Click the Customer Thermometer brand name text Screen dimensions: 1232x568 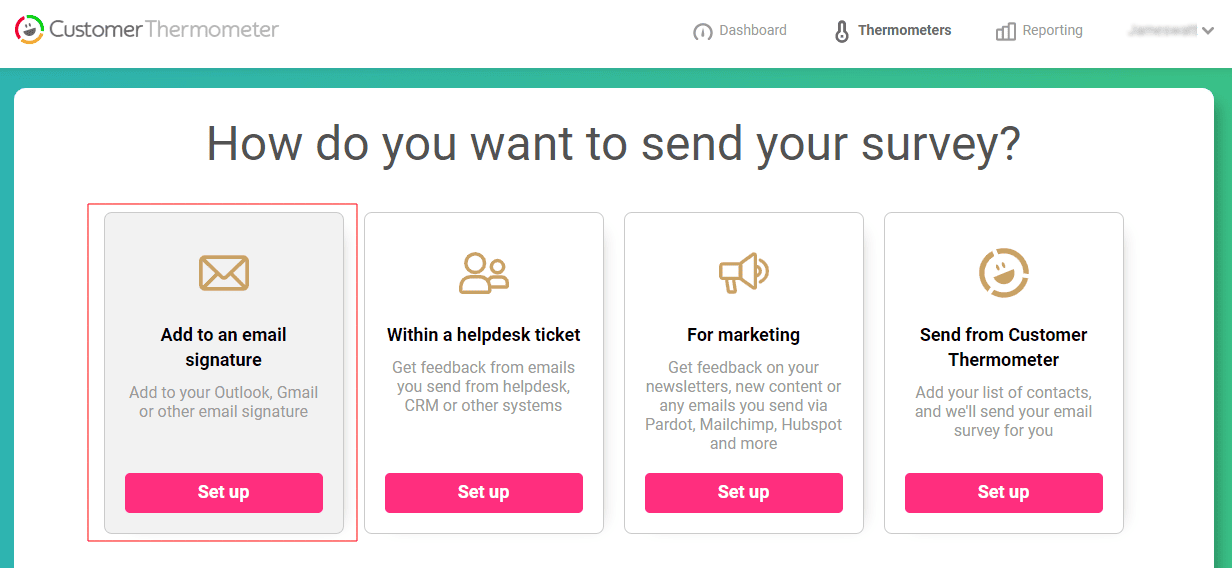[164, 30]
